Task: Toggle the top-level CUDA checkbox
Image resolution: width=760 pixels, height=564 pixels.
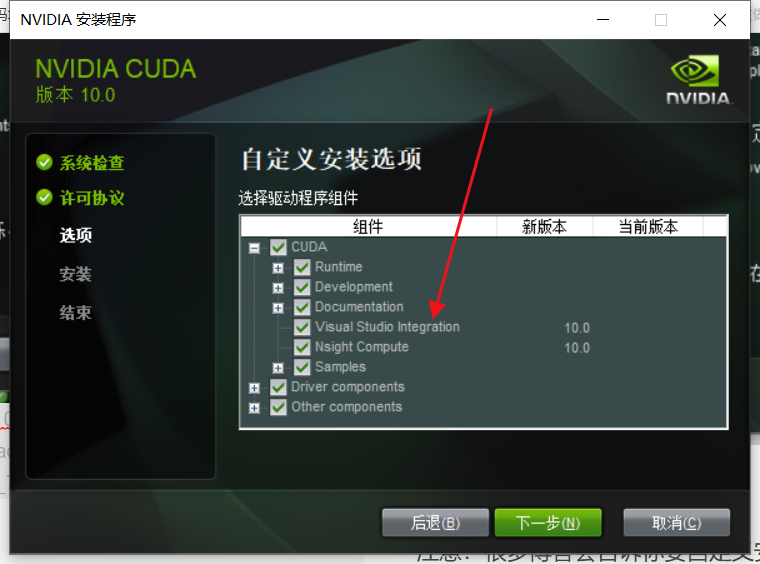Action: (x=278, y=247)
